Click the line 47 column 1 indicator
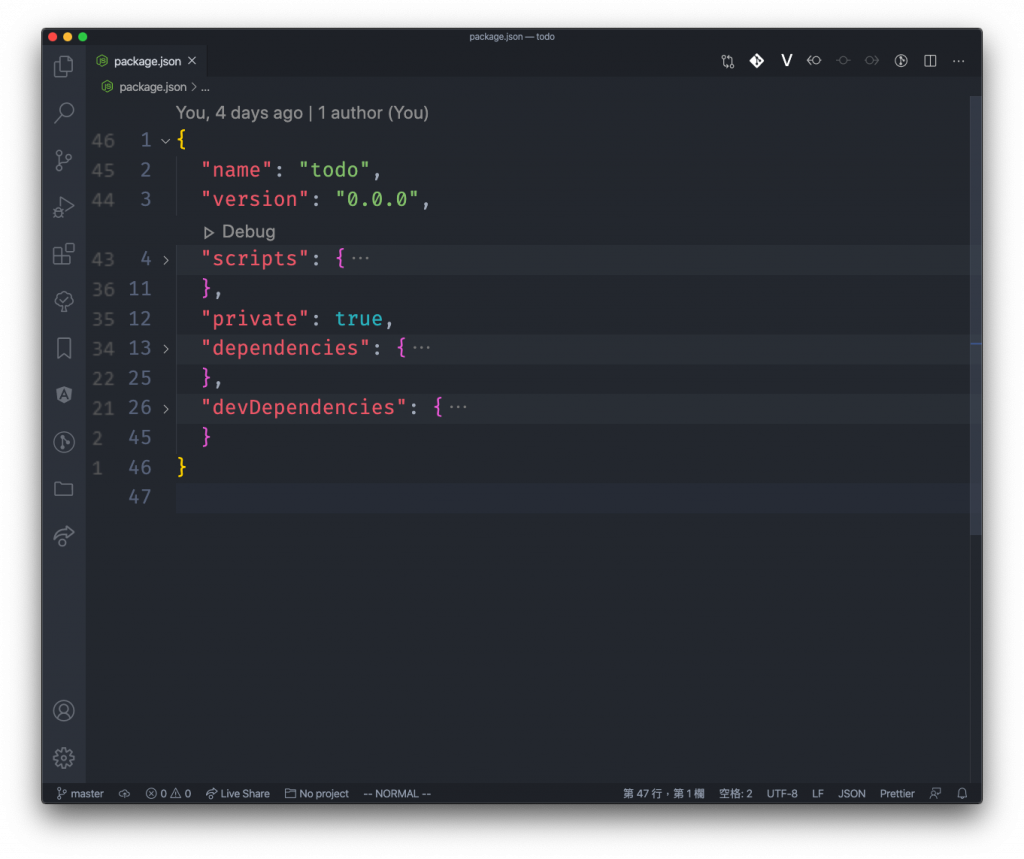Screen dimensions: 1024x859 [x=664, y=794]
